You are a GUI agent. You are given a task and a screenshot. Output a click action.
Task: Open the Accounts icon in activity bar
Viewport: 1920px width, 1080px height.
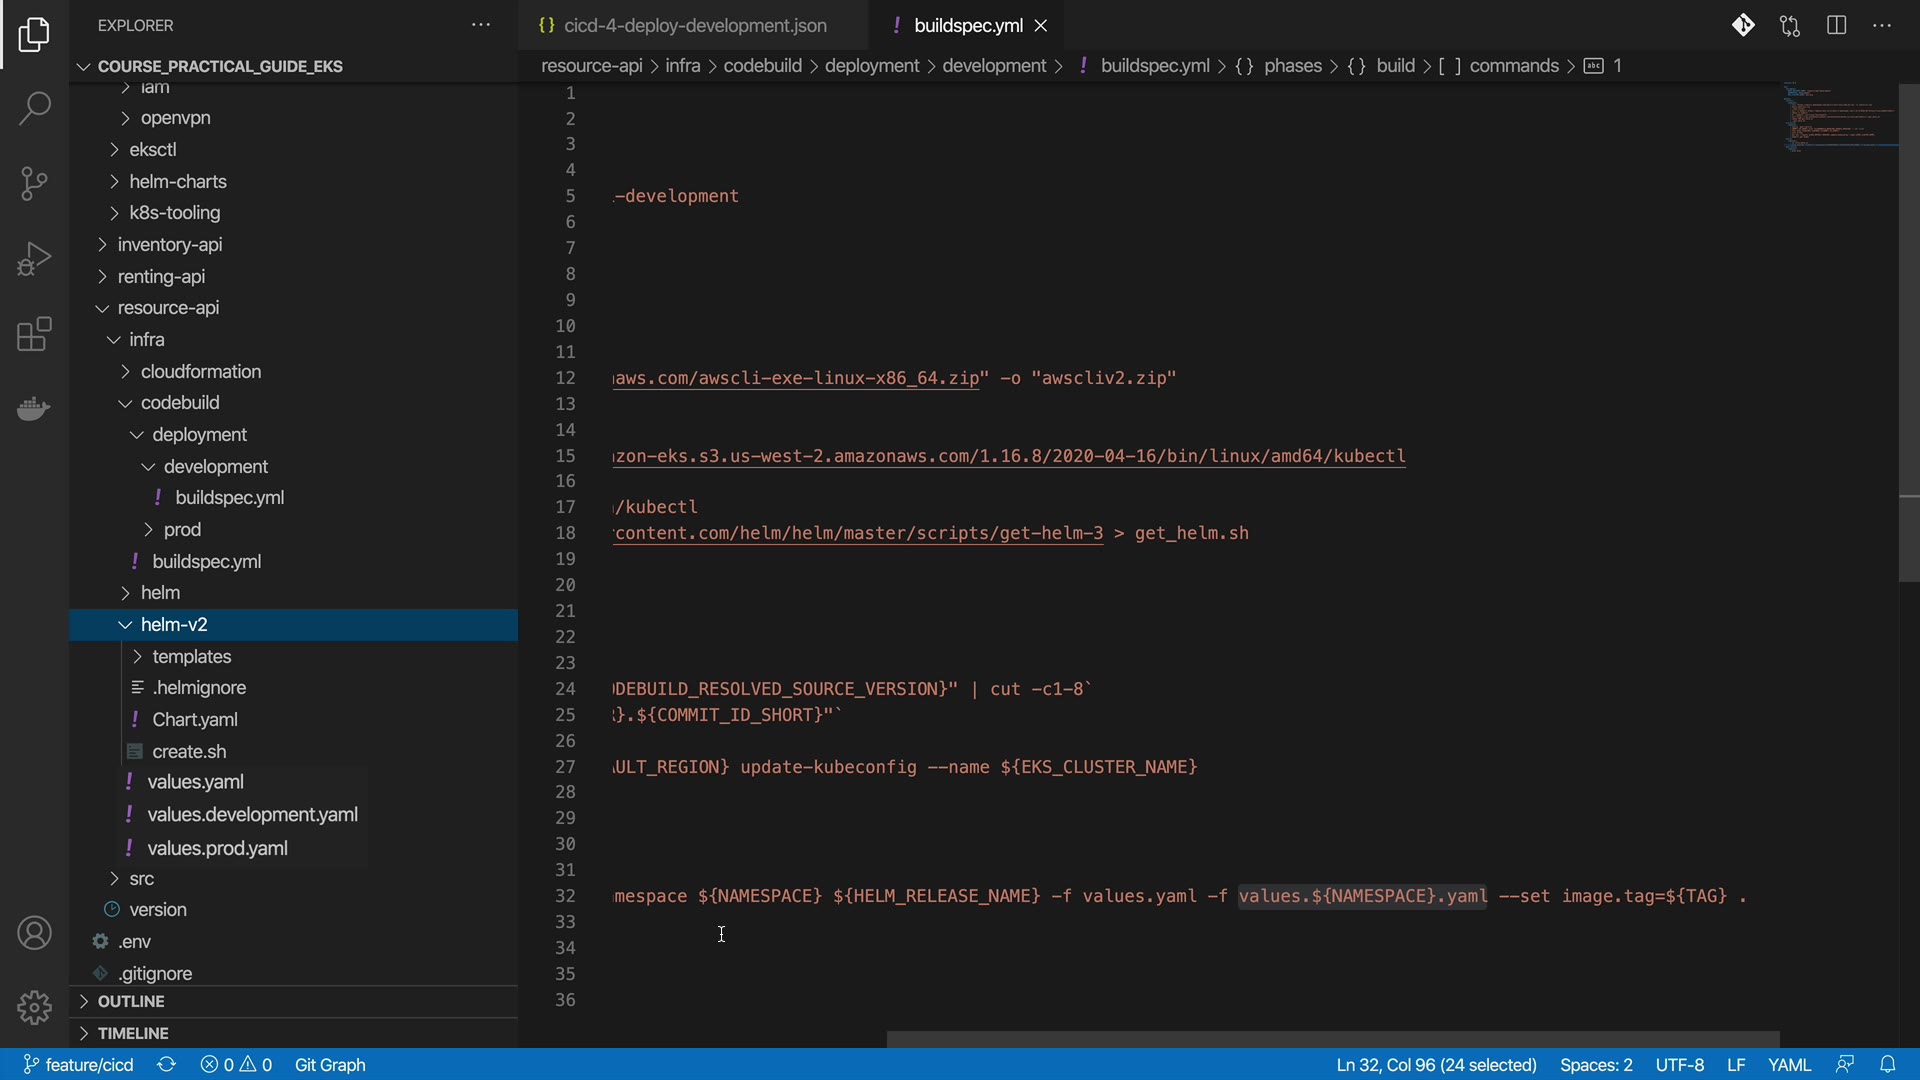click(34, 933)
